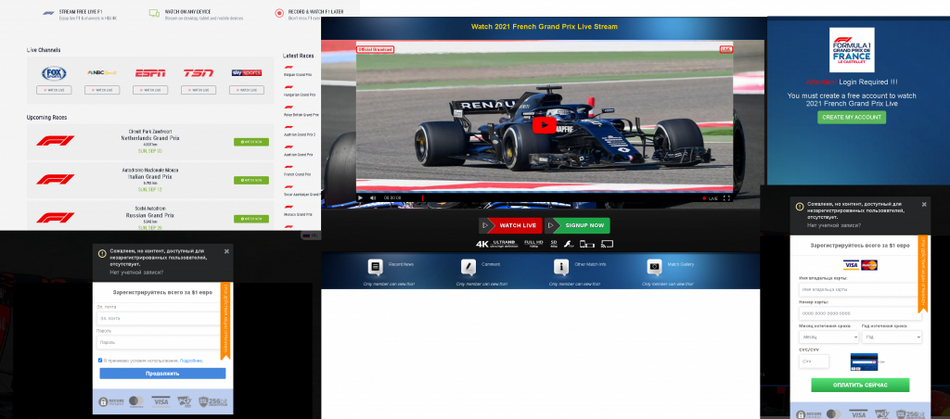Screen dimensions: 950x419
Task: Click the CREATE MY ACCOUNT button
Action: (x=851, y=117)
